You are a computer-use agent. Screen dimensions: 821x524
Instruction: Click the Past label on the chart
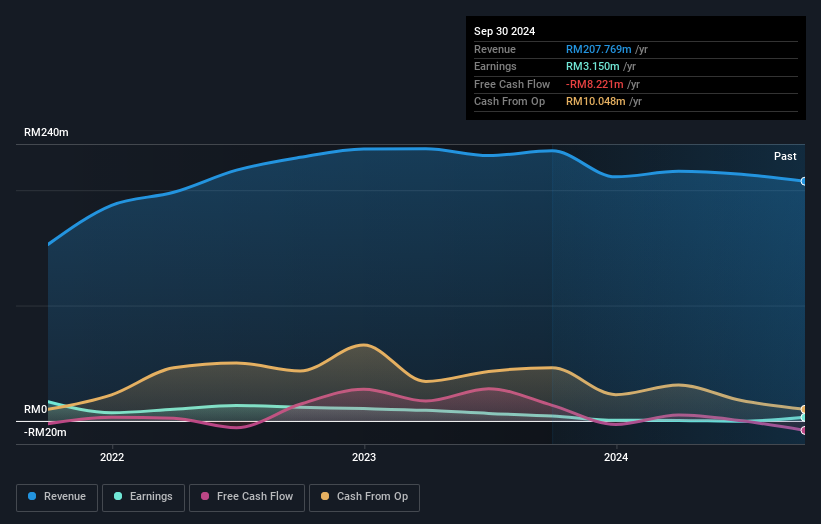pyautogui.click(x=785, y=156)
